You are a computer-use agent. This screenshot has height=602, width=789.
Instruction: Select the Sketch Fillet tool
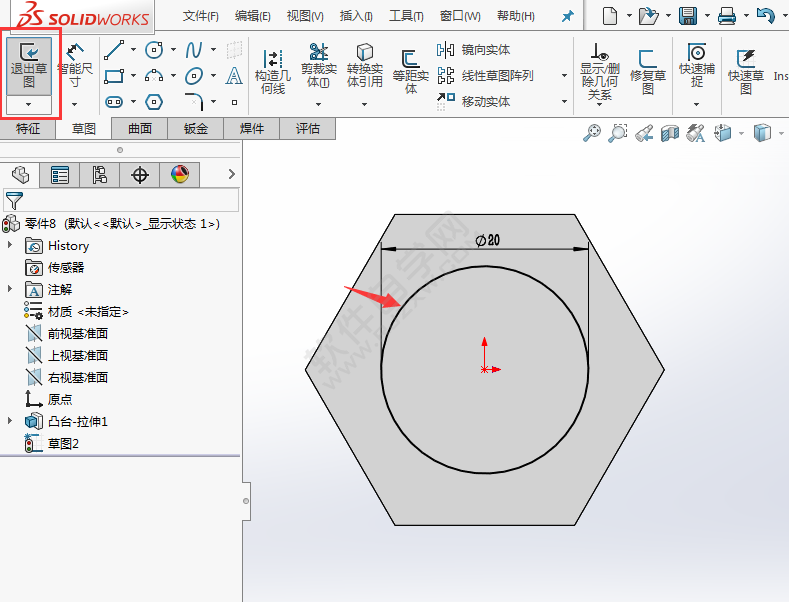[x=194, y=102]
